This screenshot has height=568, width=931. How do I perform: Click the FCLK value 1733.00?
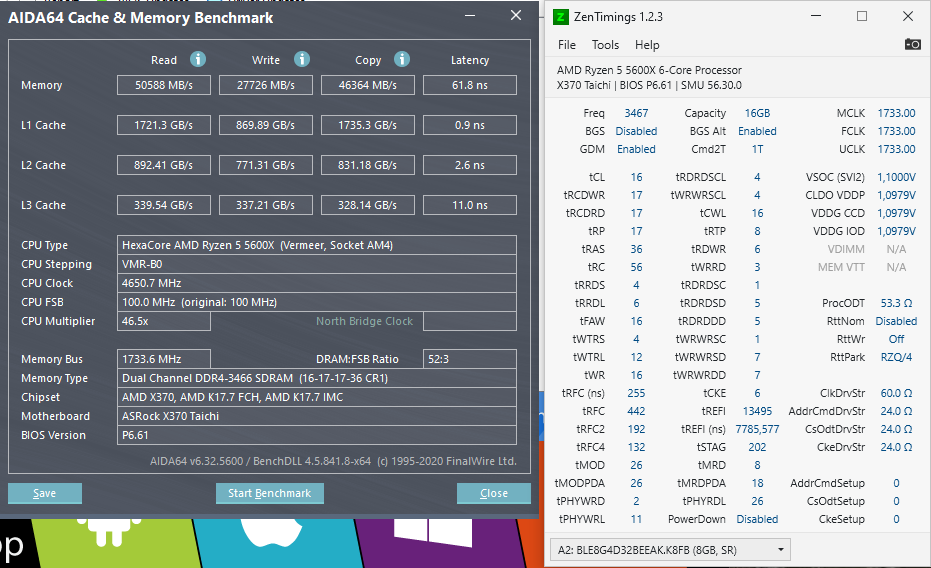(896, 131)
